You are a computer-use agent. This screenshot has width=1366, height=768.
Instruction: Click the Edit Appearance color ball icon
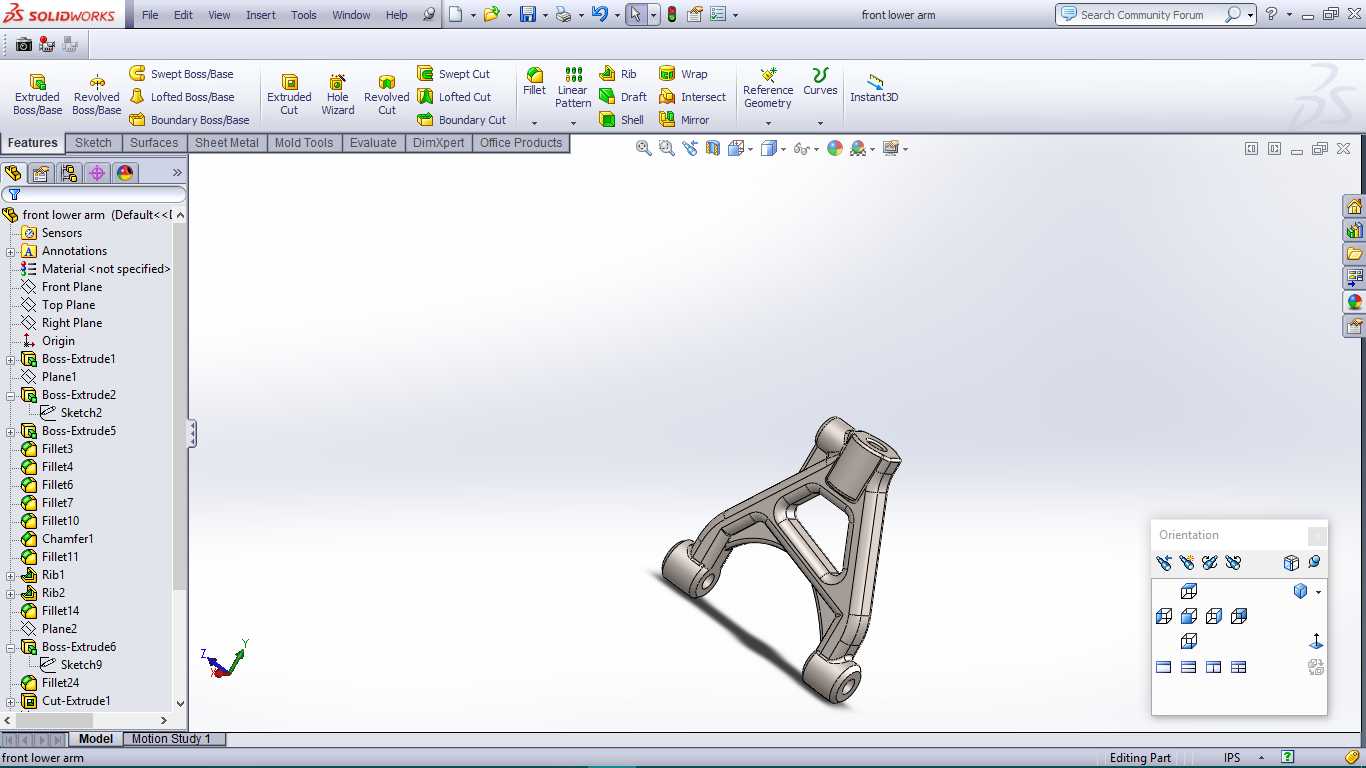pos(835,148)
